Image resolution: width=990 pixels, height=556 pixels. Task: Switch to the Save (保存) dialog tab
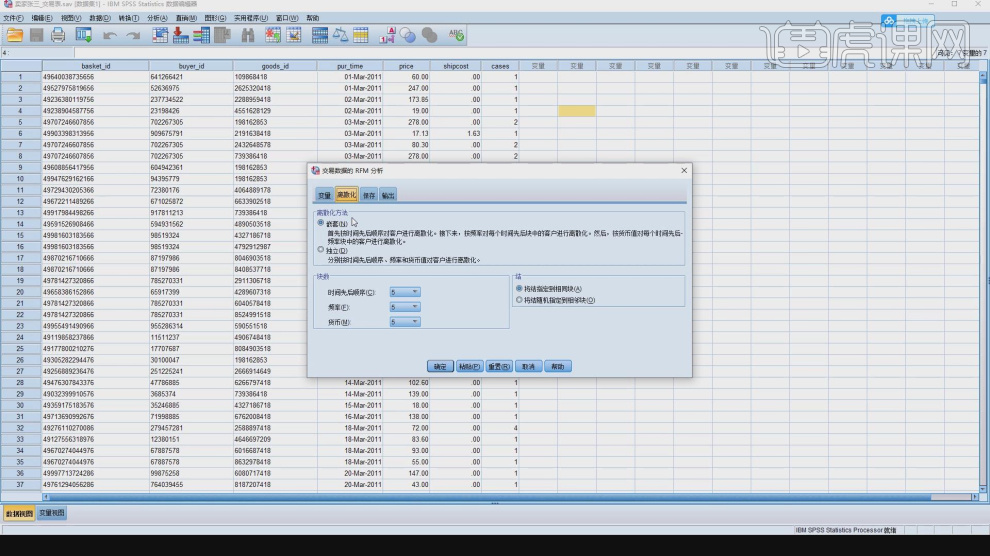click(369, 196)
